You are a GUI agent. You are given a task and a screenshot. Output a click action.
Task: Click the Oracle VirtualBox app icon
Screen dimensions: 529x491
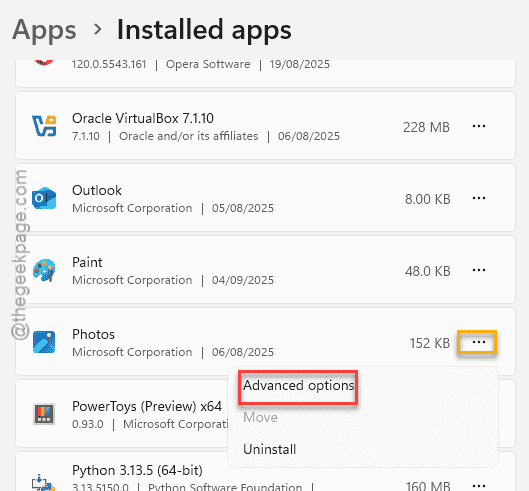(44, 126)
